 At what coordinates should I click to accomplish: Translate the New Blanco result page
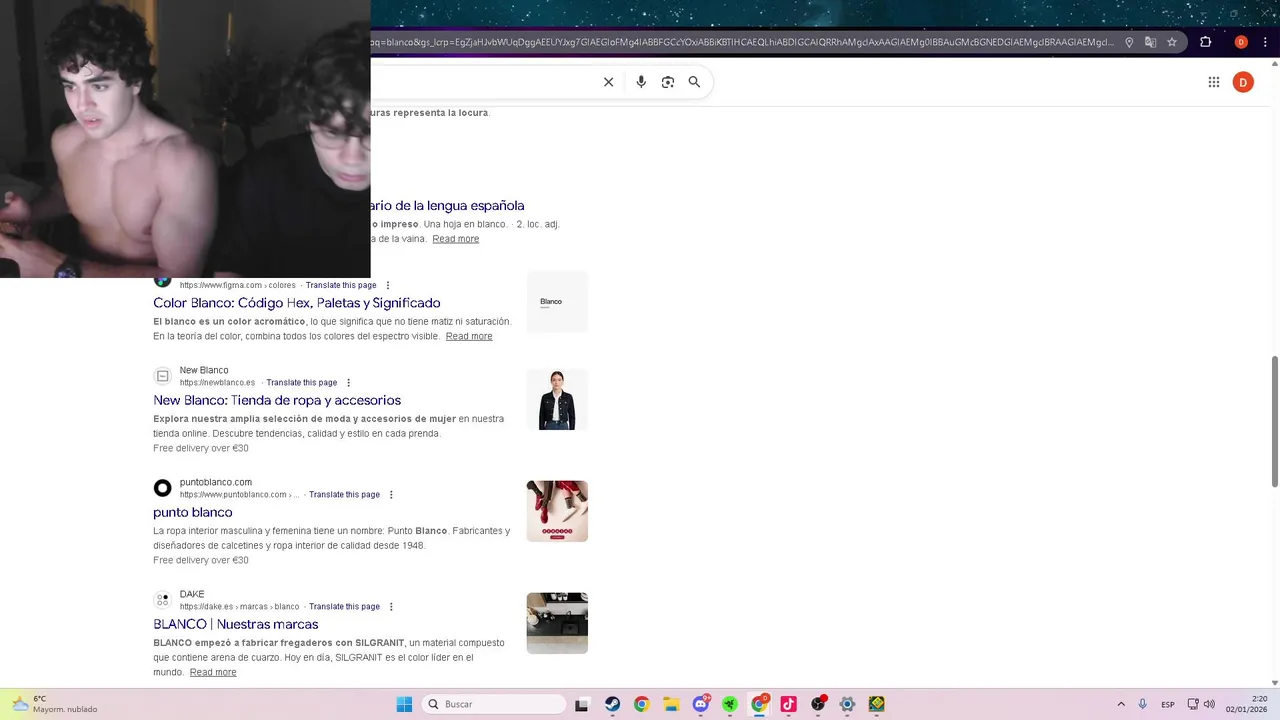pos(302,383)
